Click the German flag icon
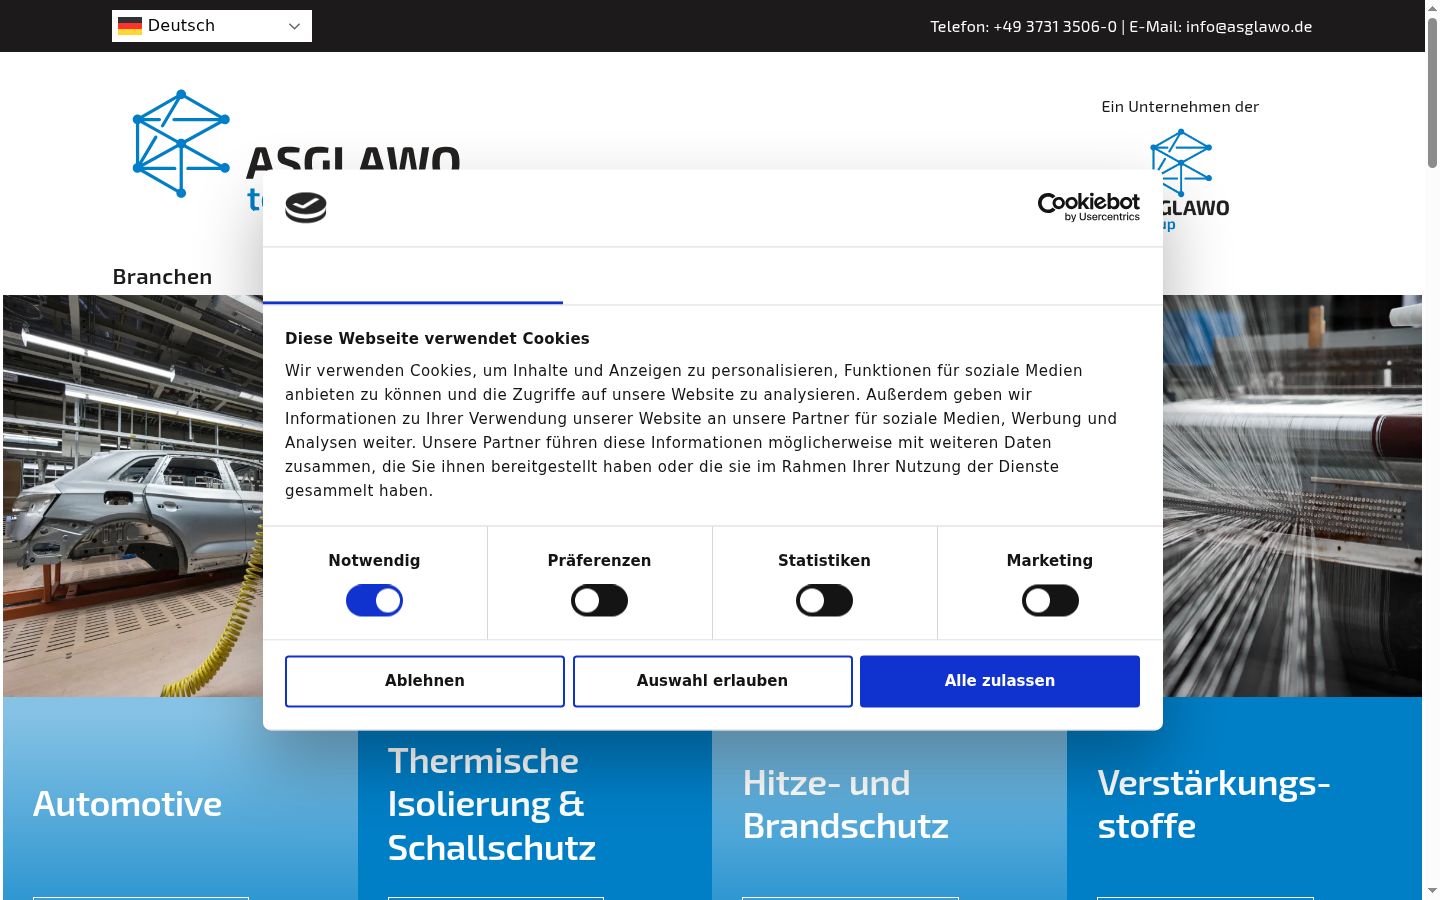This screenshot has width=1440, height=900. (x=130, y=26)
